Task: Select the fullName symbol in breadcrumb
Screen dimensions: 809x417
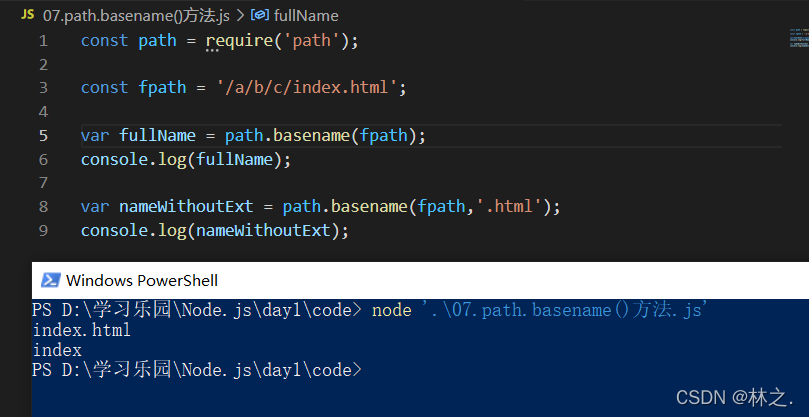Action: pyautogui.click(x=306, y=15)
